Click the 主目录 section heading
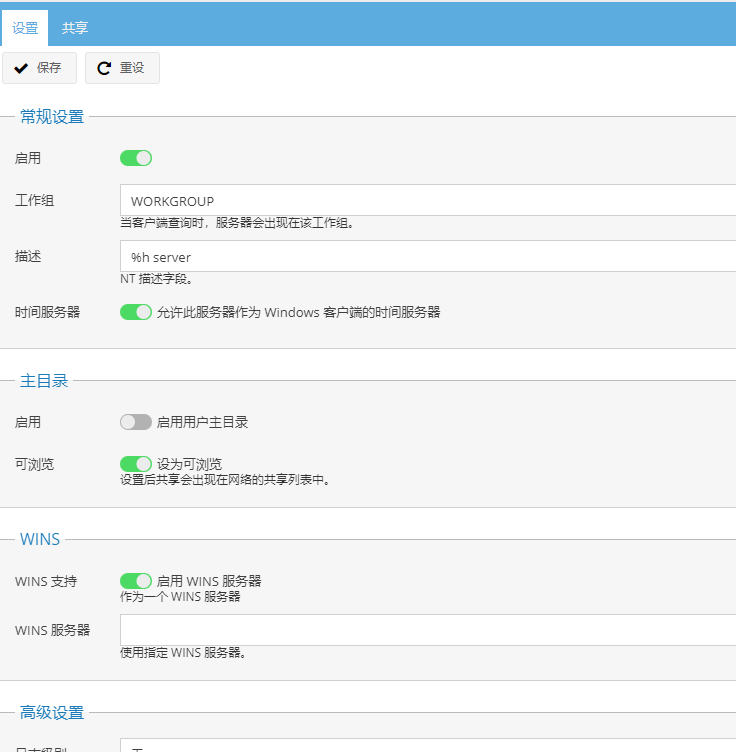This screenshot has height=752, width=736. [x=44, y=381]
